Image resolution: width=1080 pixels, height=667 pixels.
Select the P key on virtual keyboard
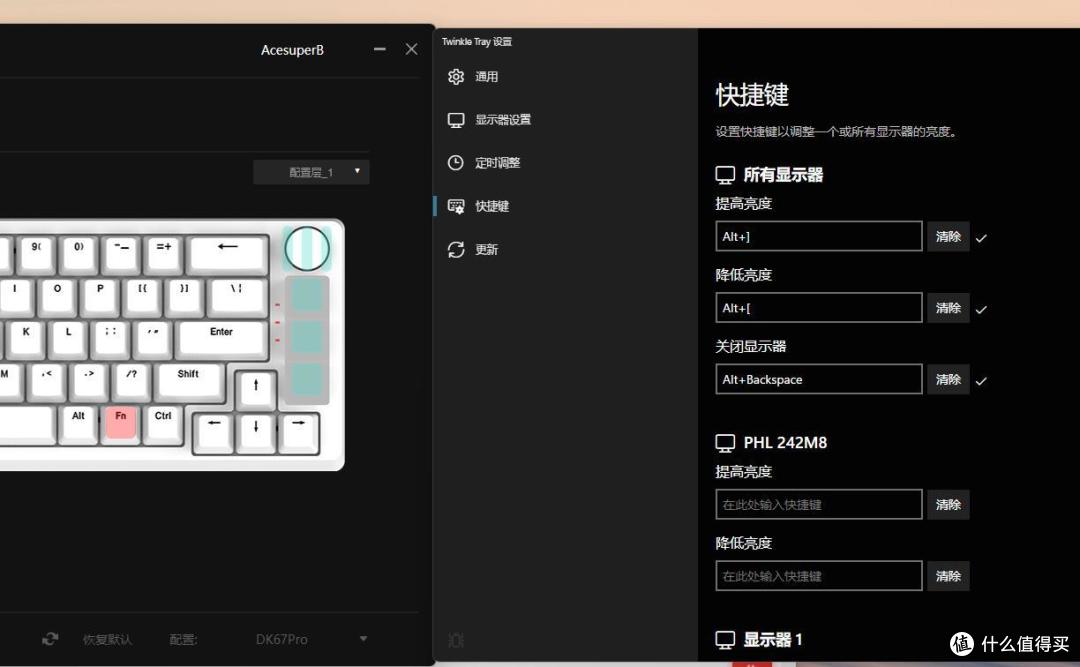coord(100,295)
